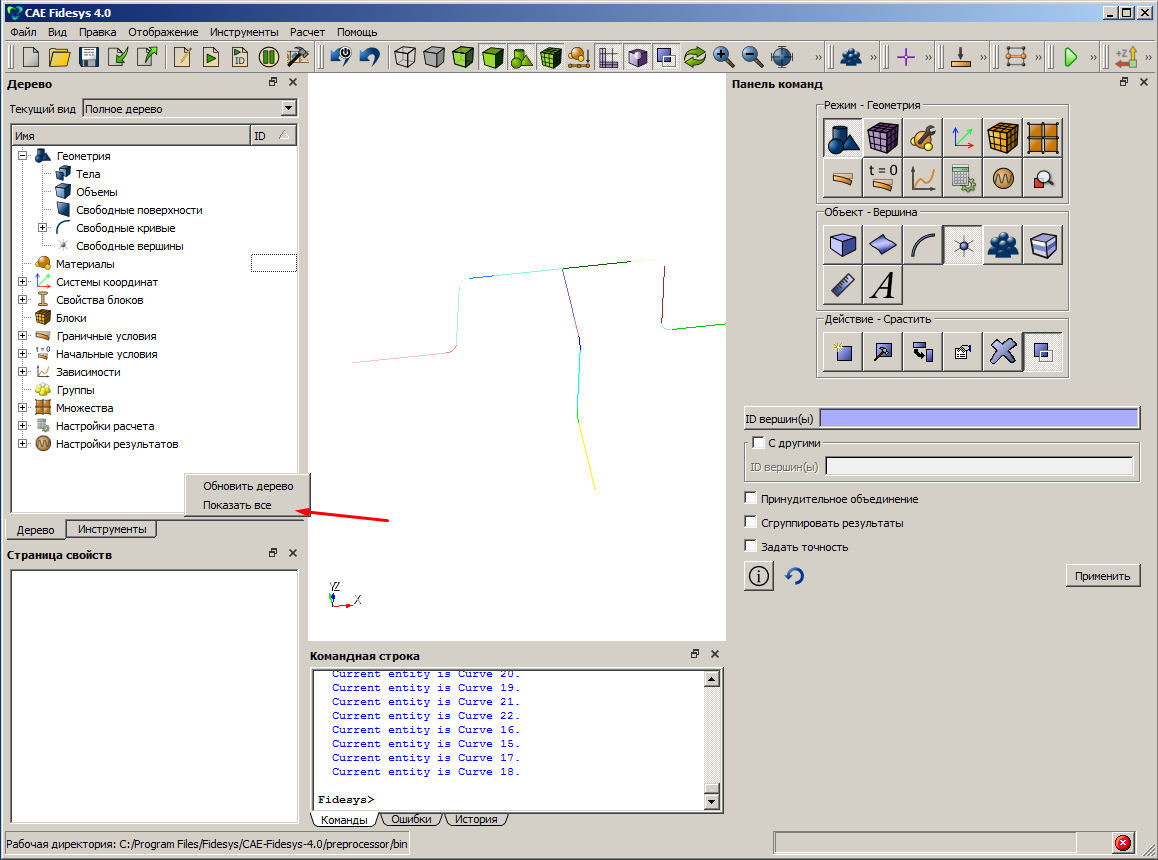
Task: Expand Настройки расчета tree node
Action: click(x=23, y=426)
